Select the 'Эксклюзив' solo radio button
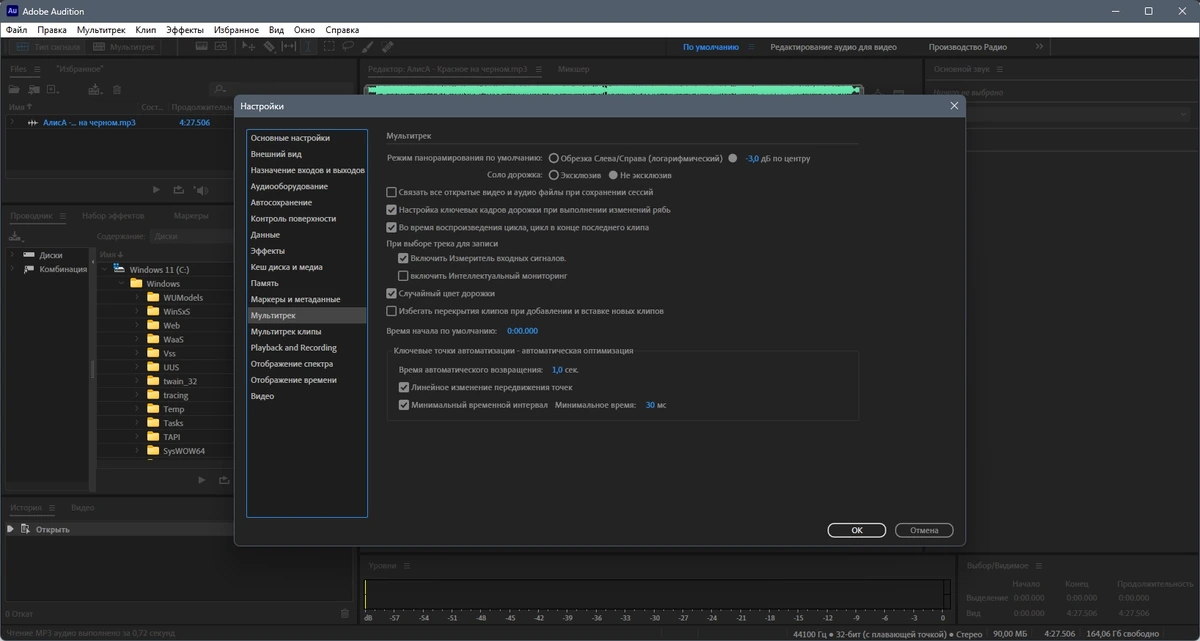Viewport: 1200px width, 641px height. [x=554, y=174]
